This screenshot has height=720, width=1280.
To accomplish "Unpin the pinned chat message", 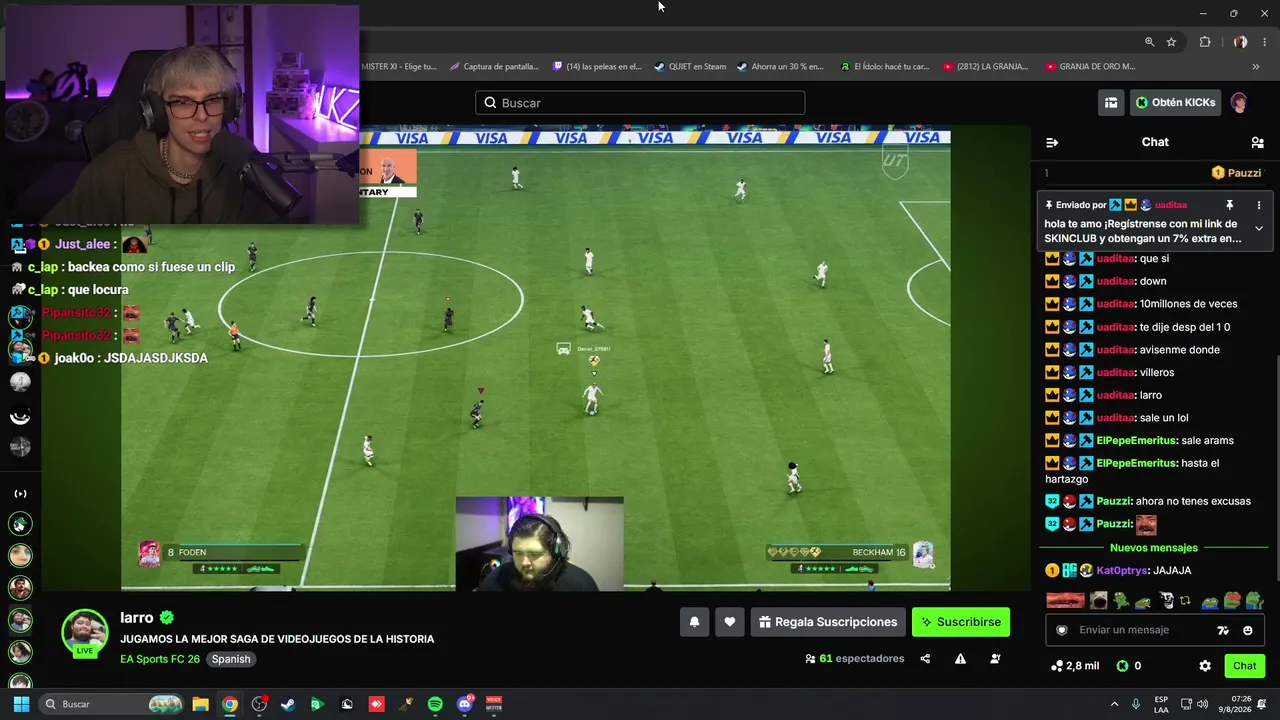I will [1230, 205].
